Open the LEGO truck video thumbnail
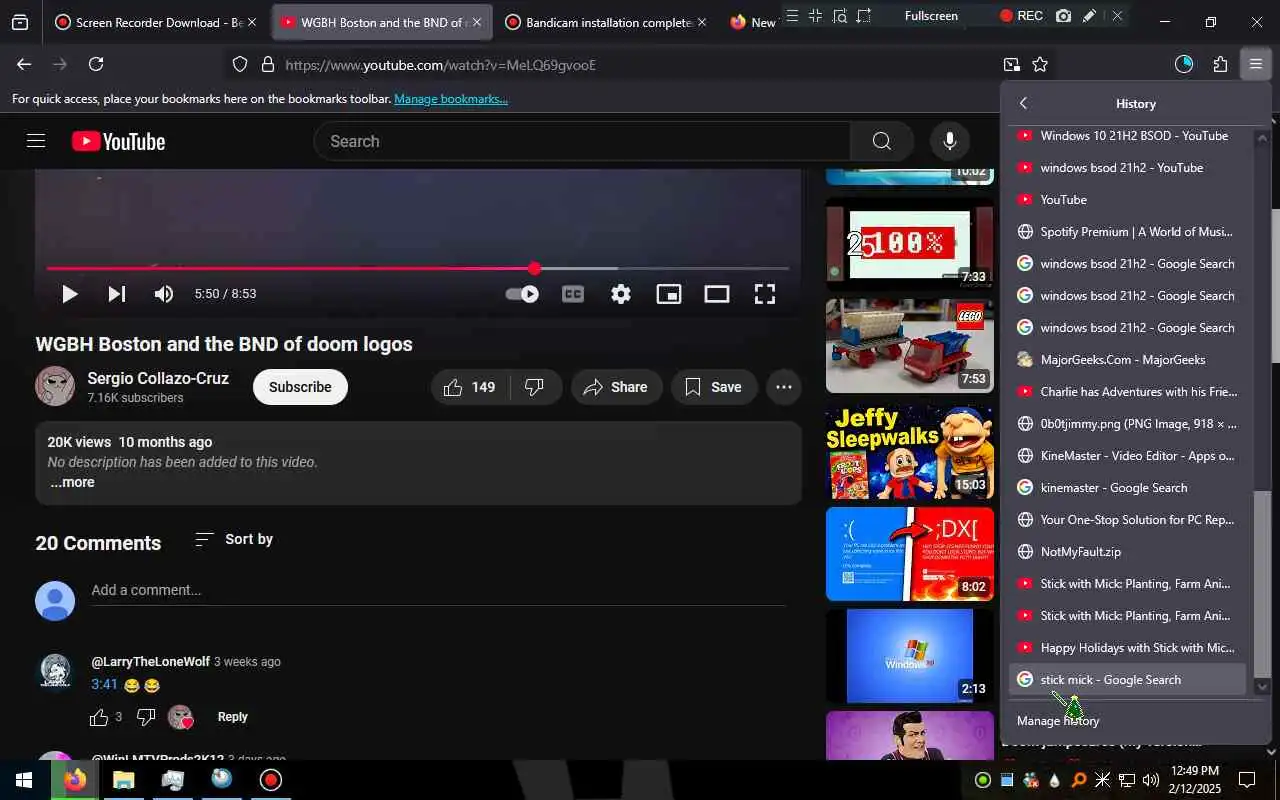Image resolution: width=1280 pixels, height=800 pixels. (x=910, y=346)
